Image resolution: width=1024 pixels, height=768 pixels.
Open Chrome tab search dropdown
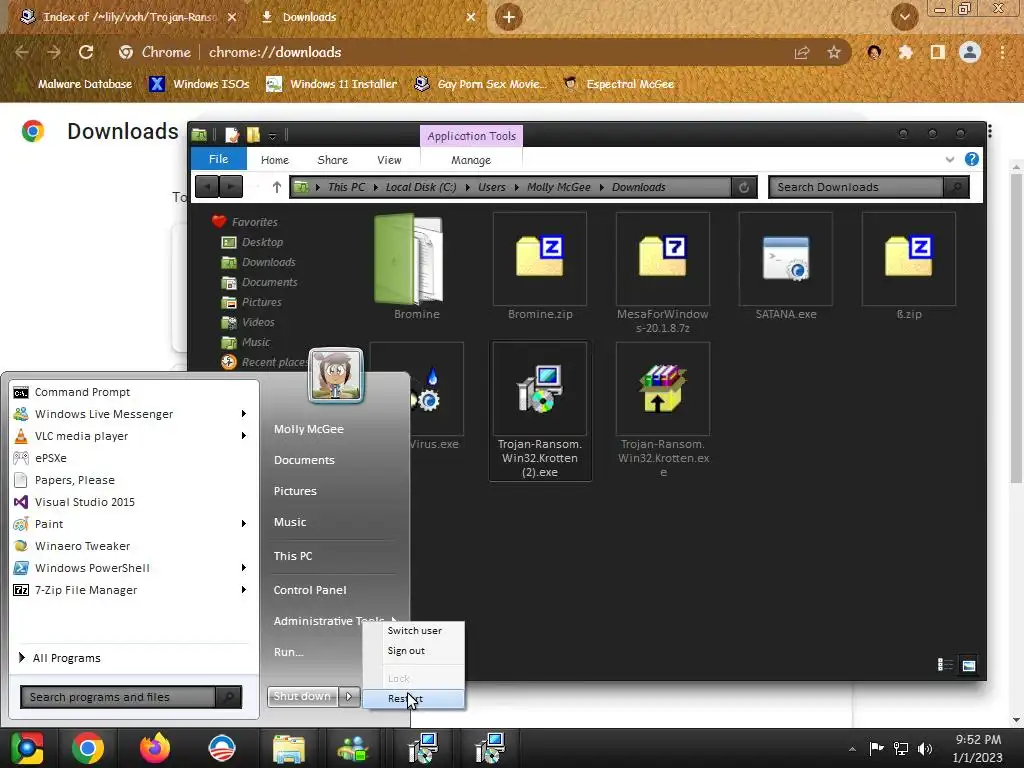(904, 17)
